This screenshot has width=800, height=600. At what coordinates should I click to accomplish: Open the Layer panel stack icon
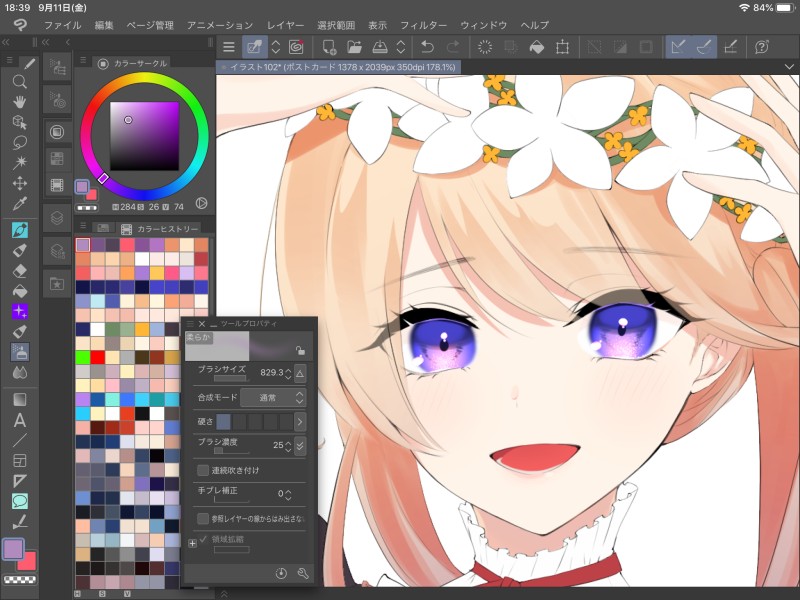pos(57,218)
